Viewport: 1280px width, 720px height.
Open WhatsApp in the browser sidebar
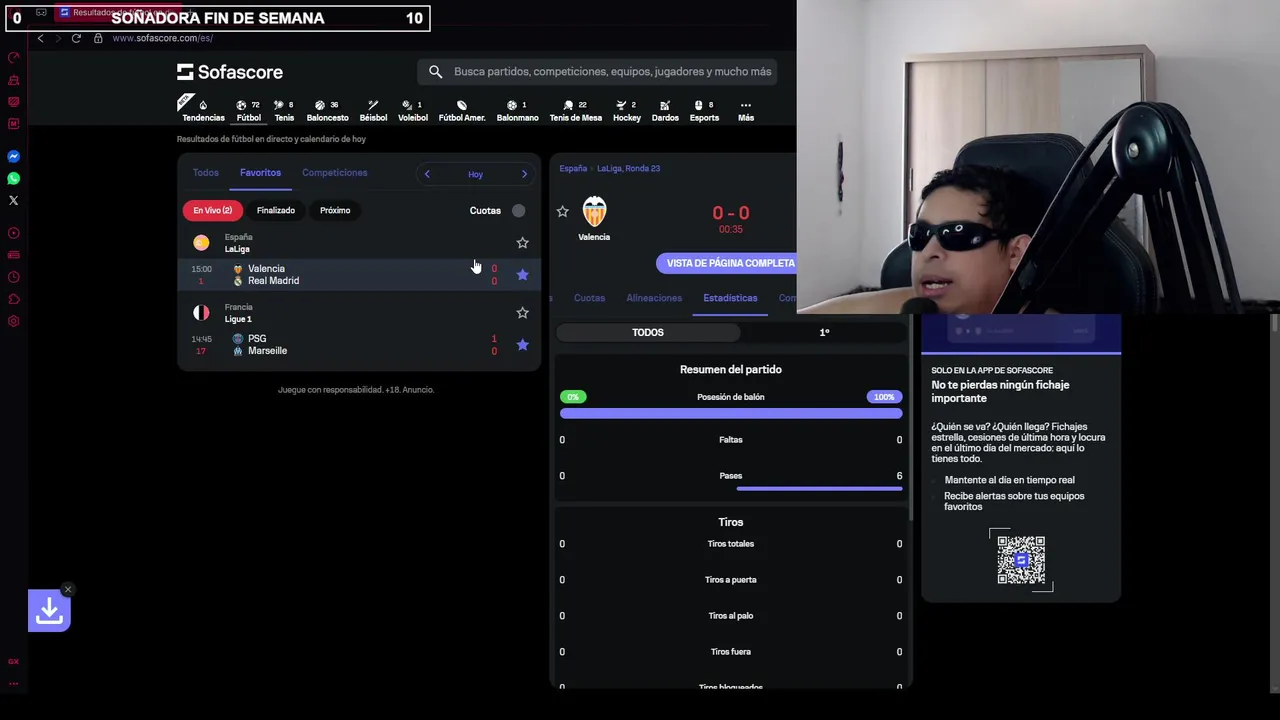click(x=14, y=178)
